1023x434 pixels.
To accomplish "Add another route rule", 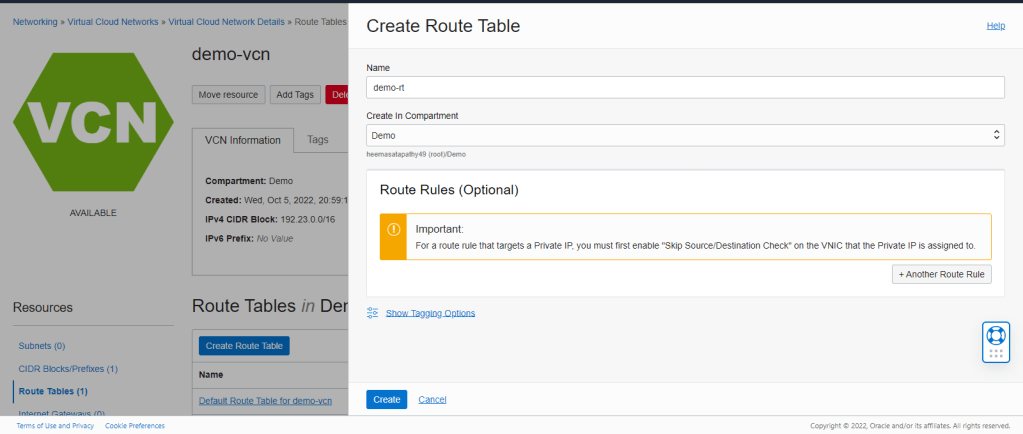I will click(x=941, y=274).
